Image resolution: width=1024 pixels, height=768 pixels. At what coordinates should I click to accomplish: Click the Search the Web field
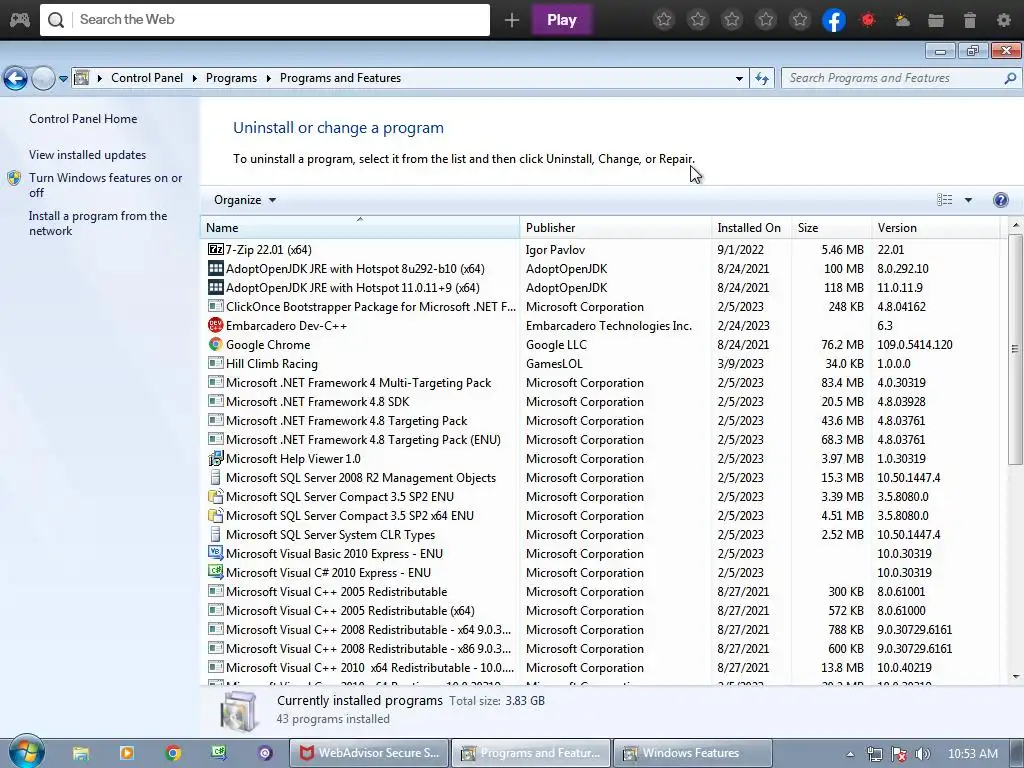pos(265,20)
